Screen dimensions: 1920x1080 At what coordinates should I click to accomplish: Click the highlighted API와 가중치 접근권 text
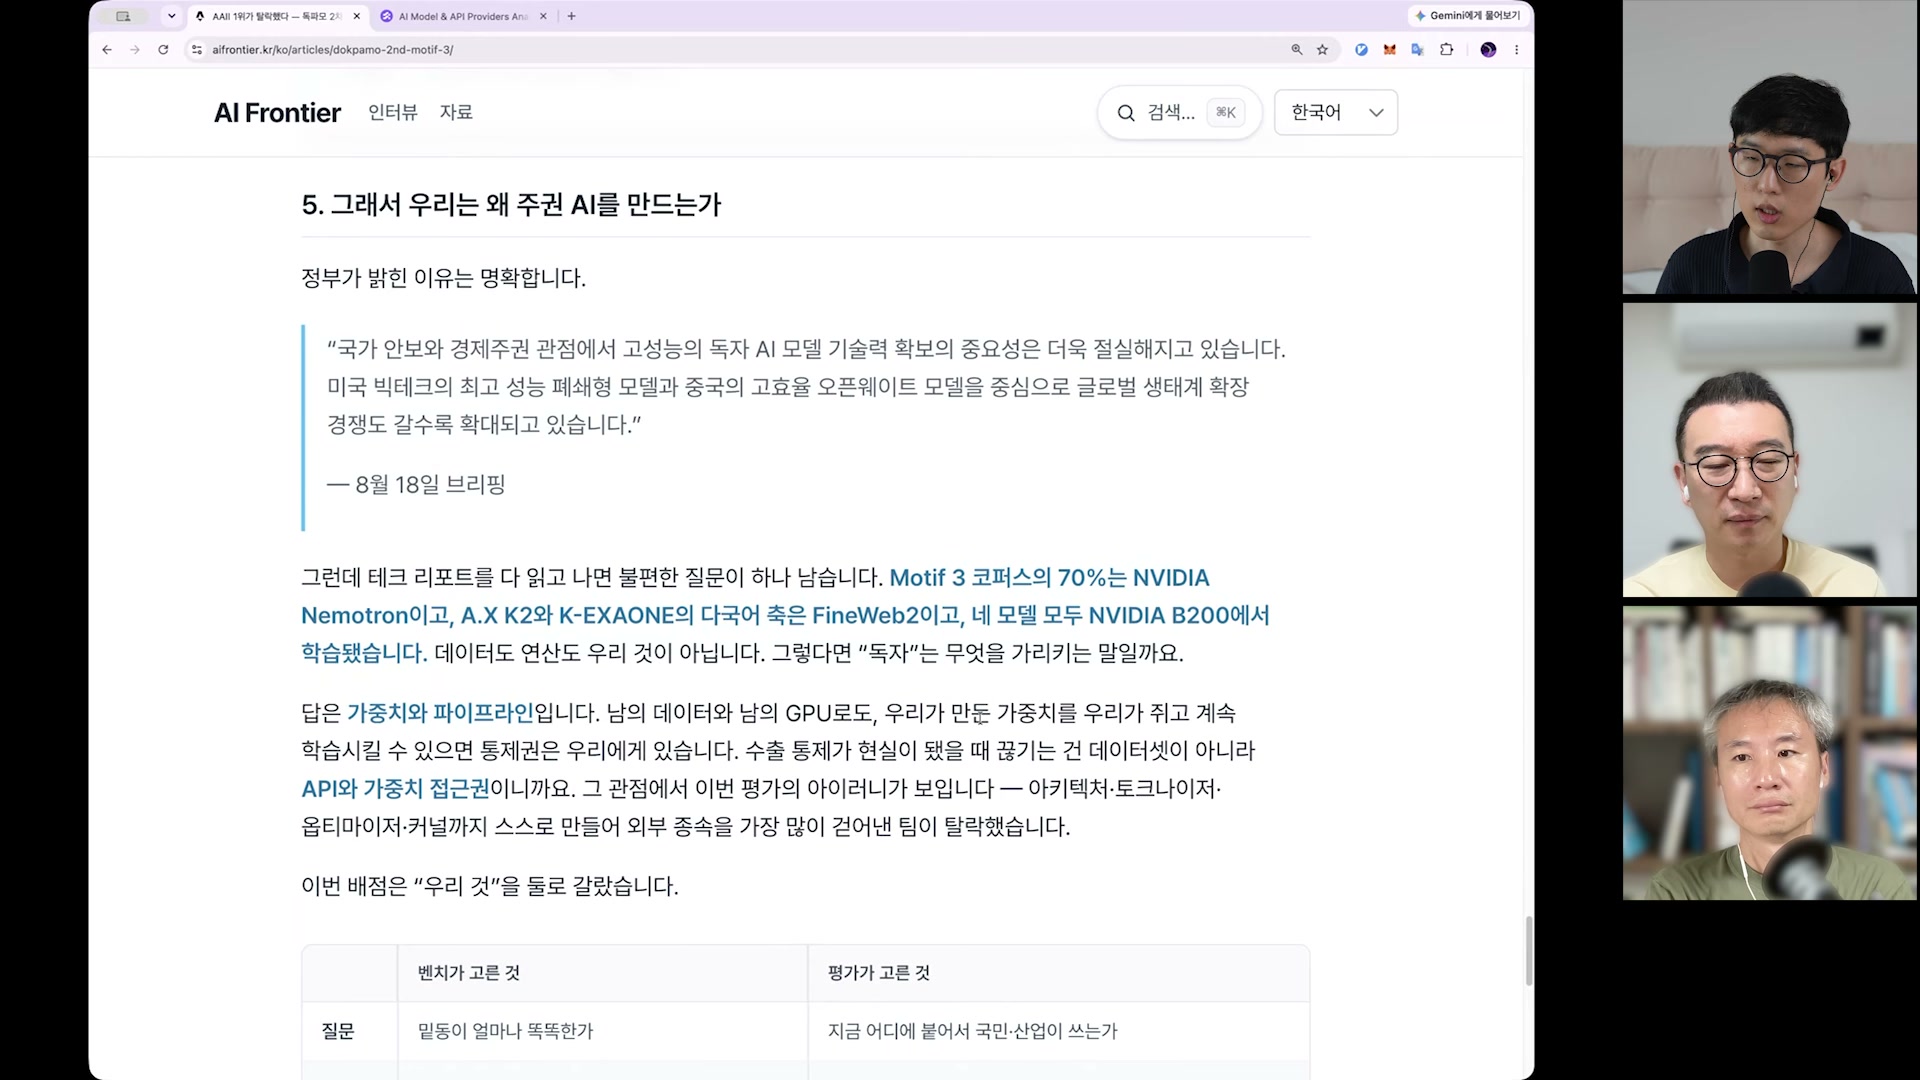(395, 789)
